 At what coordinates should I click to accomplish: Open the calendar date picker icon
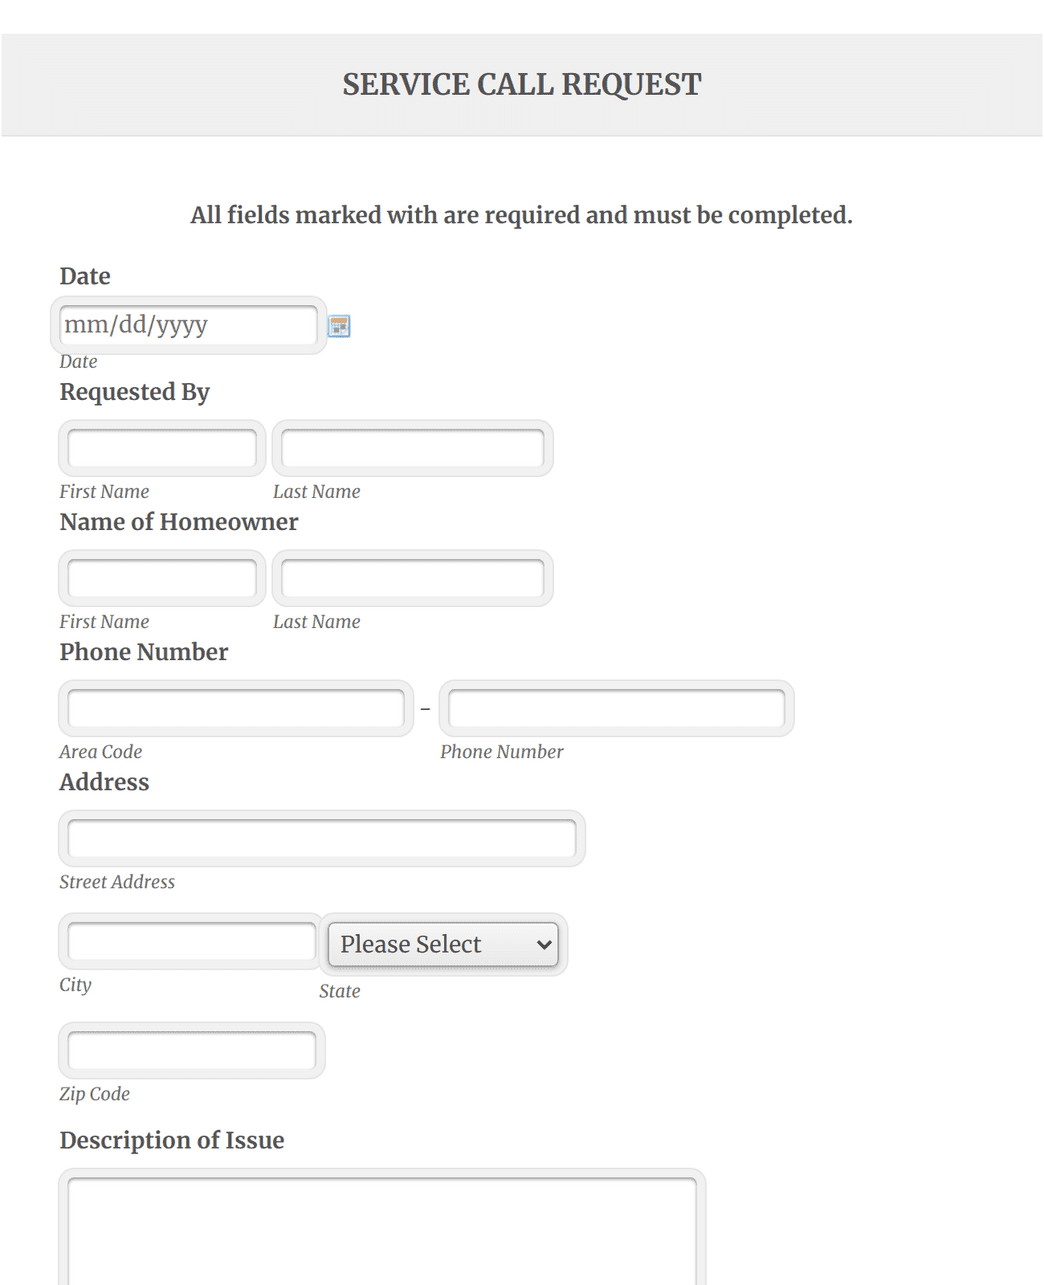click(x=339, y=326)
